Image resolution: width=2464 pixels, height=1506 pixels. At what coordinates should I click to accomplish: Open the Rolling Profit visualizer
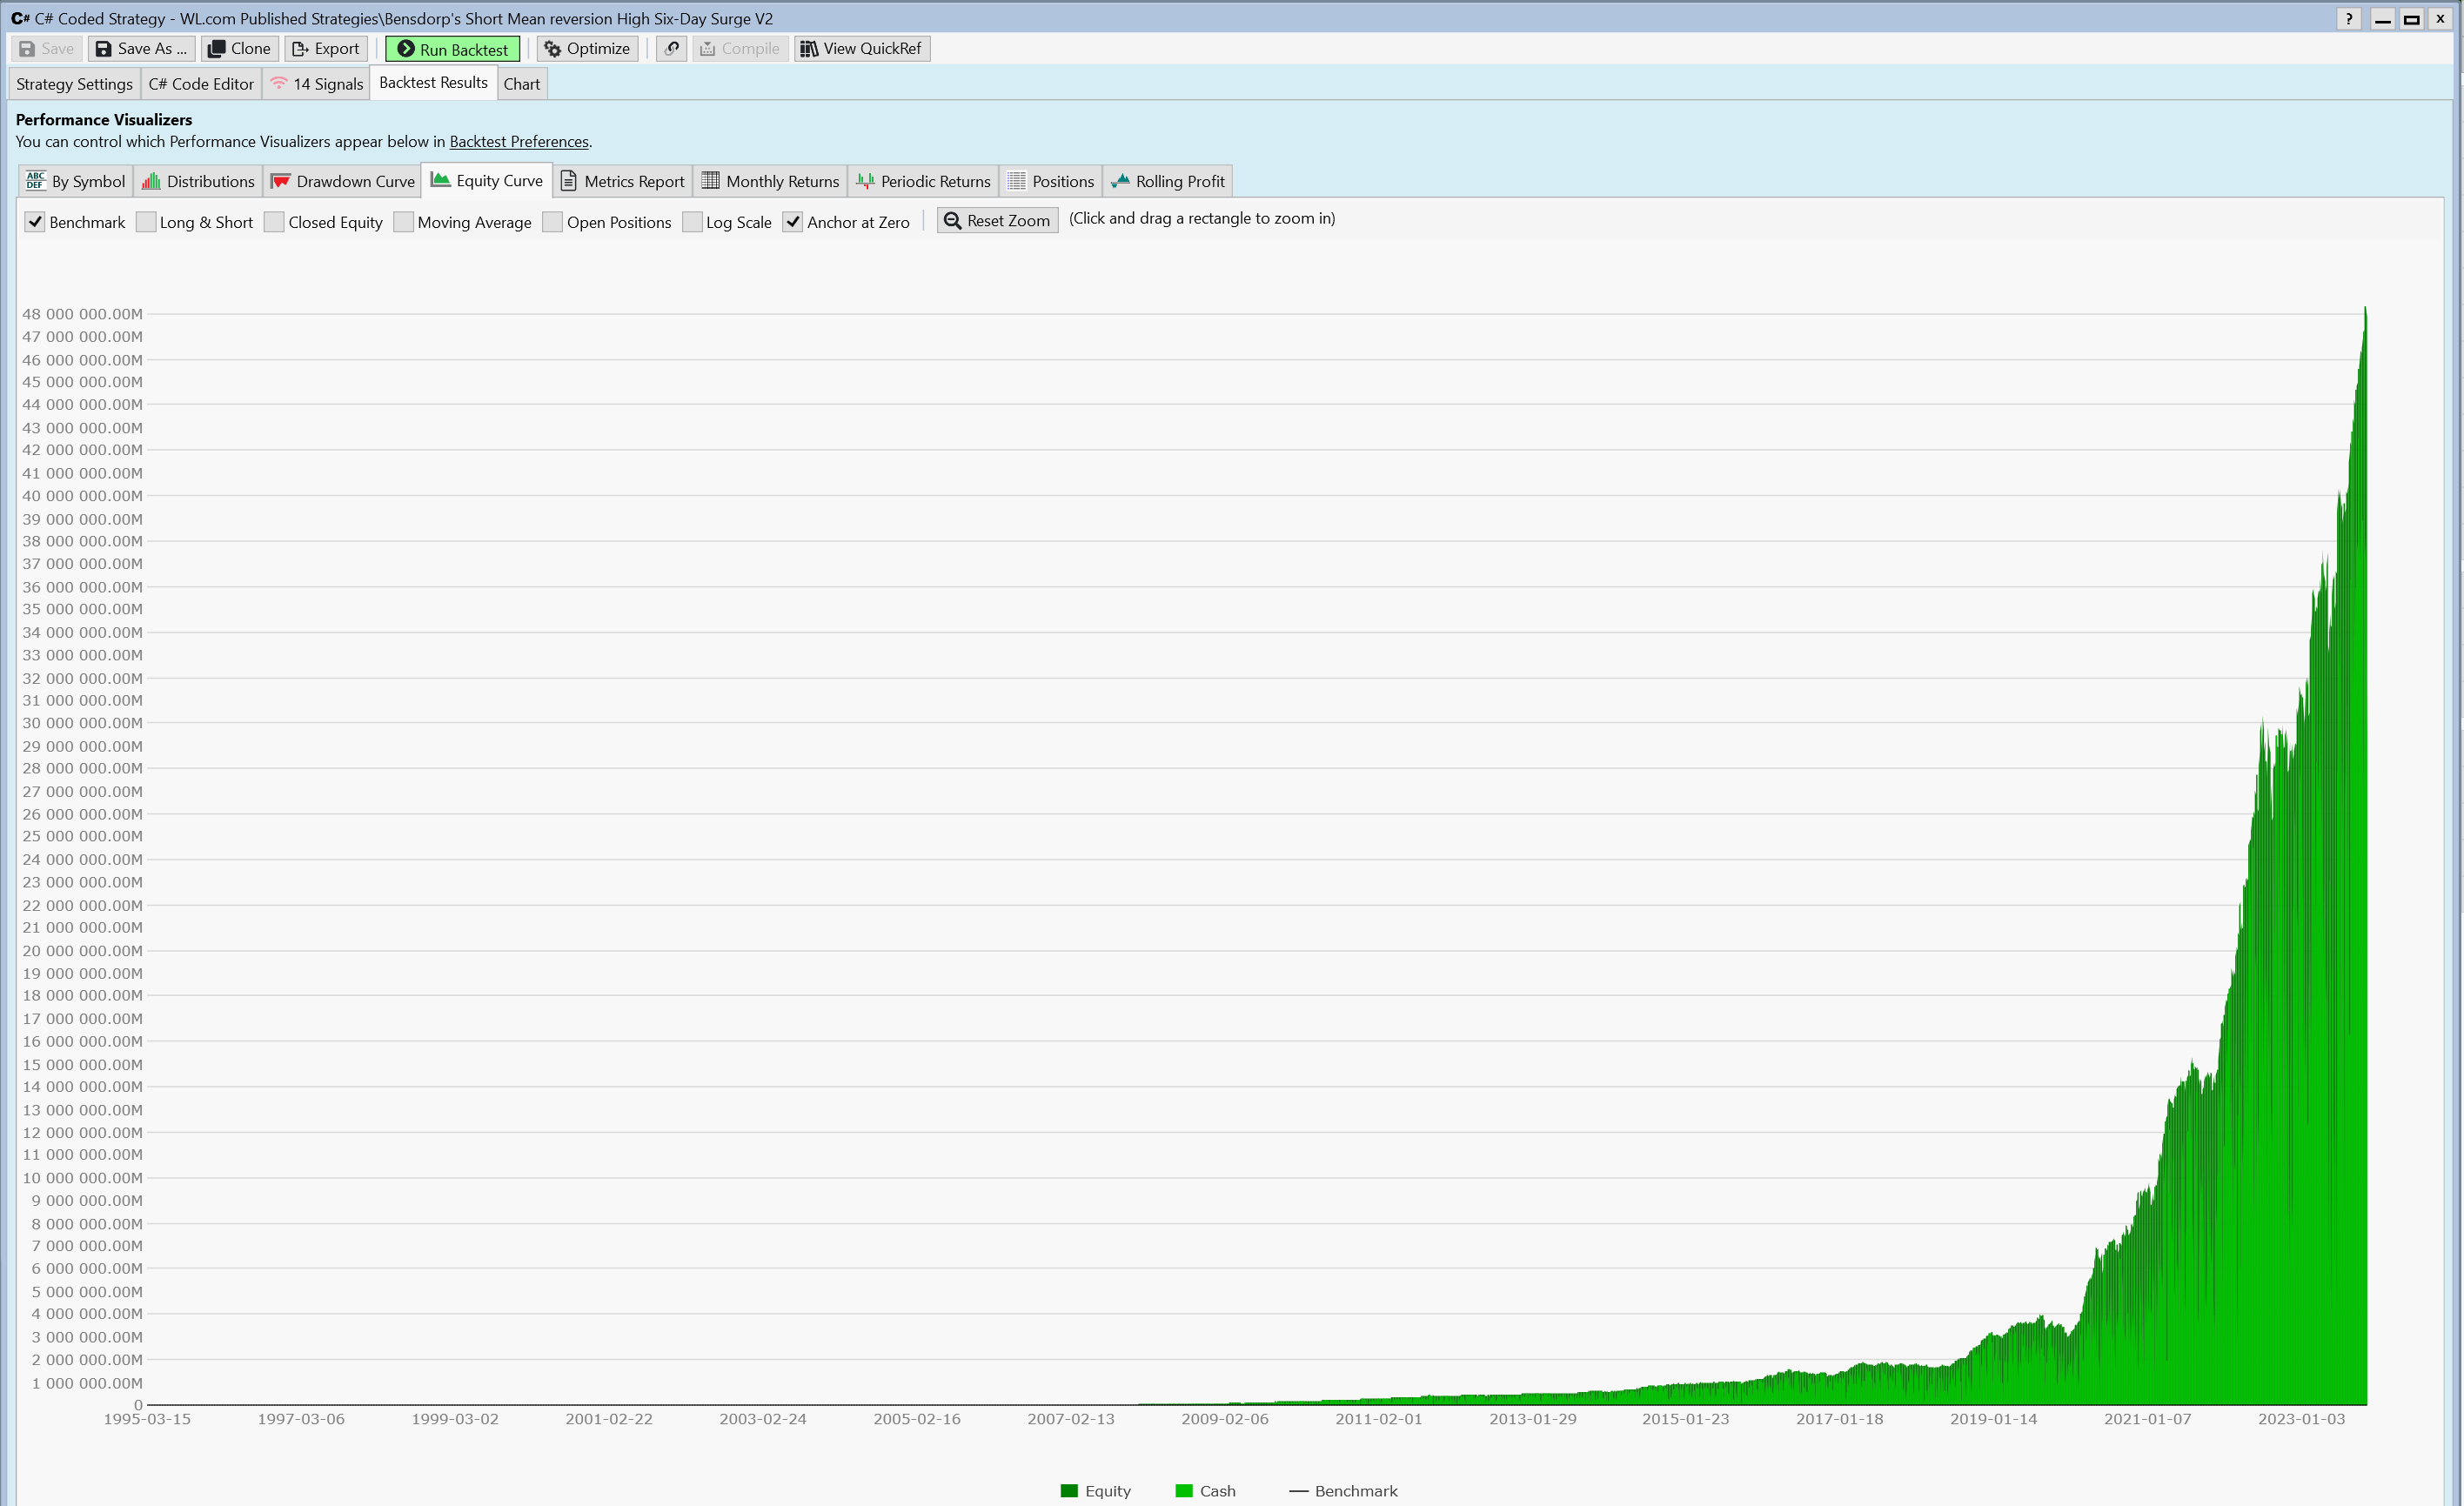(x=1167, y=181)
